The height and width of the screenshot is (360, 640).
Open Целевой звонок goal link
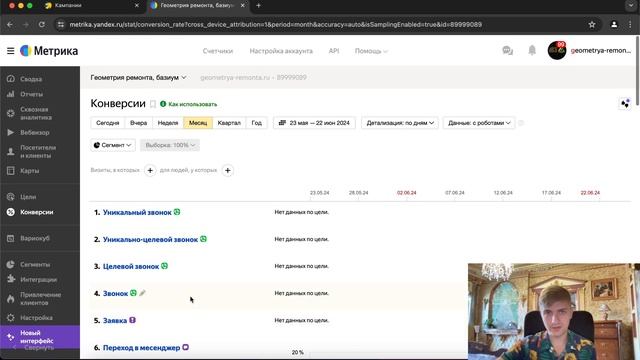tap(131, 266)
